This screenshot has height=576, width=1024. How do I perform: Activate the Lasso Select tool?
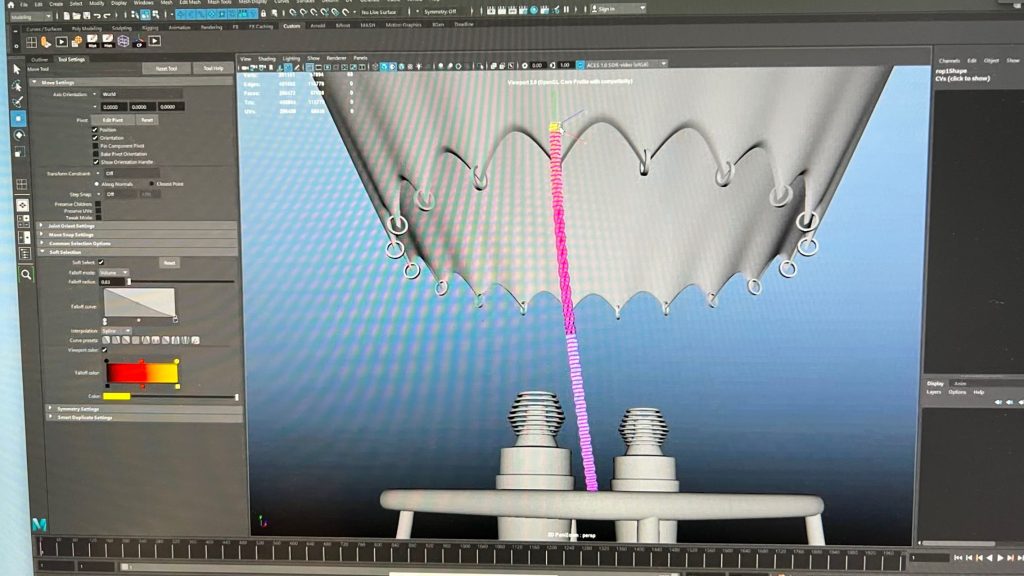pyautogui.click(x=18, y=86)
